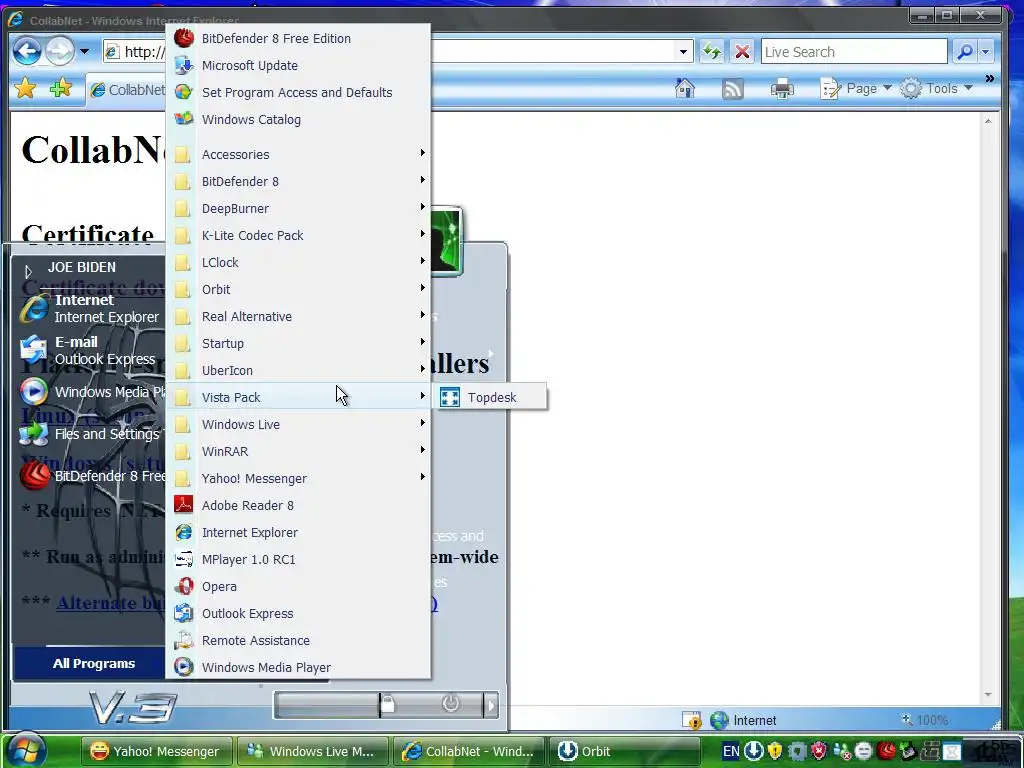Open Files and Settings Transfer item
Viewport: 1024px width, 768px height.
pyautogui.click(x=89, y=434)
